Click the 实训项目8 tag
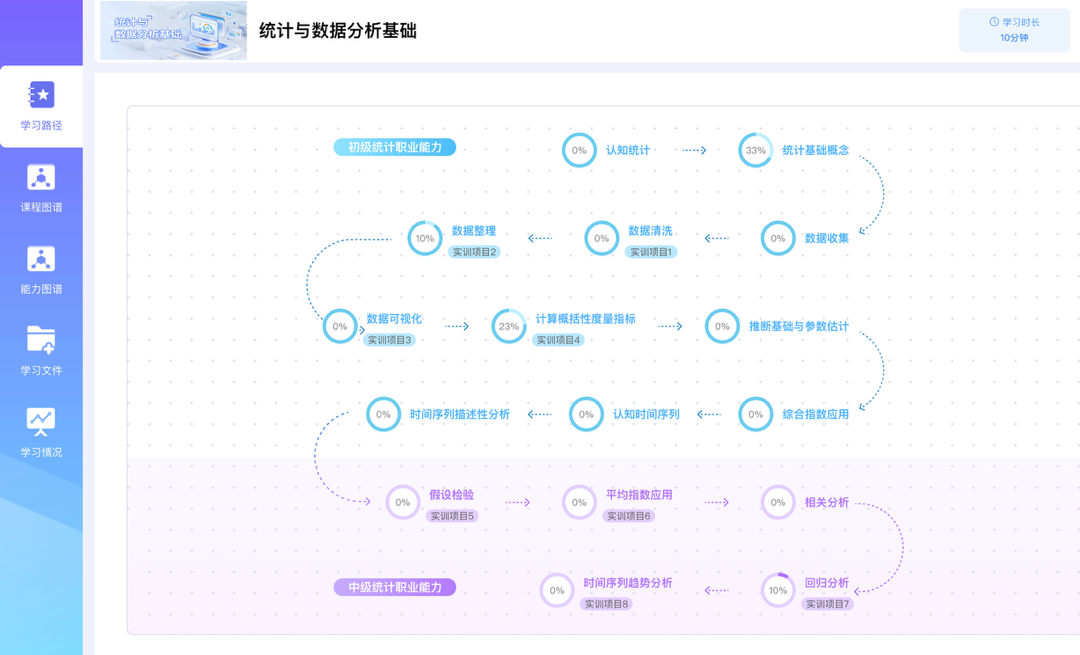 point(606,604)
